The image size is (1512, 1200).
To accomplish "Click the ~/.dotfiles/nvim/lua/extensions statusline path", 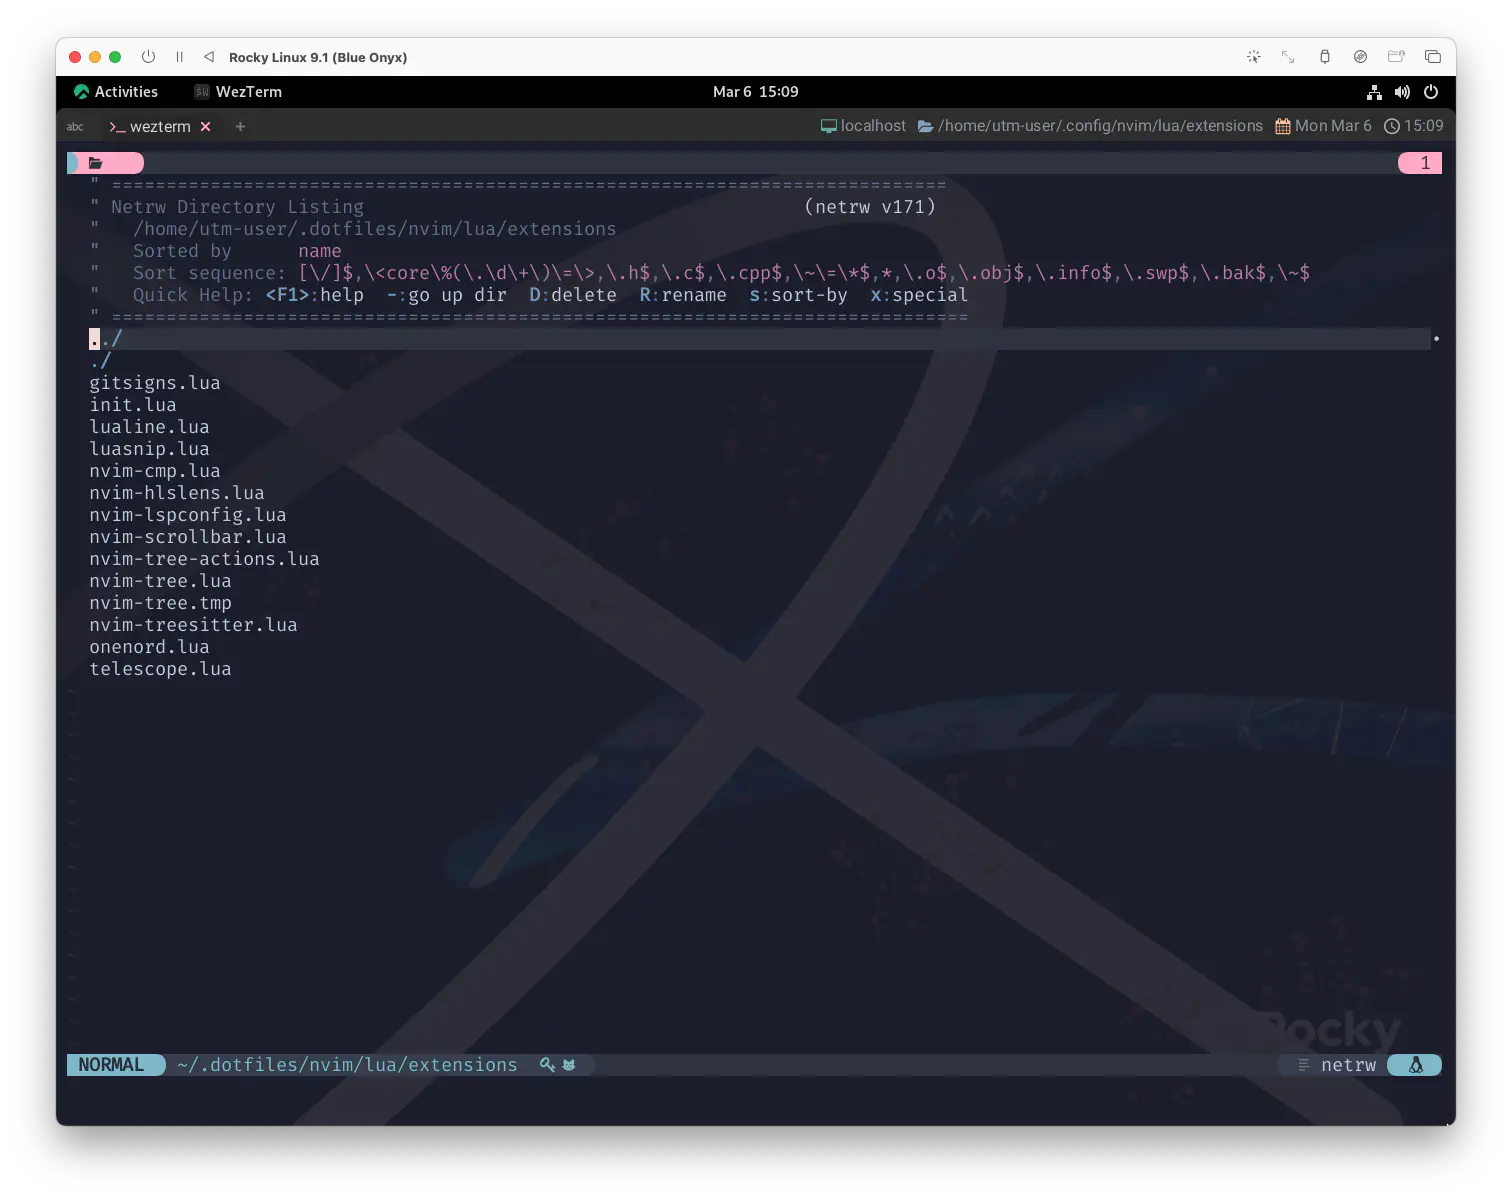I will point(347,1065).
